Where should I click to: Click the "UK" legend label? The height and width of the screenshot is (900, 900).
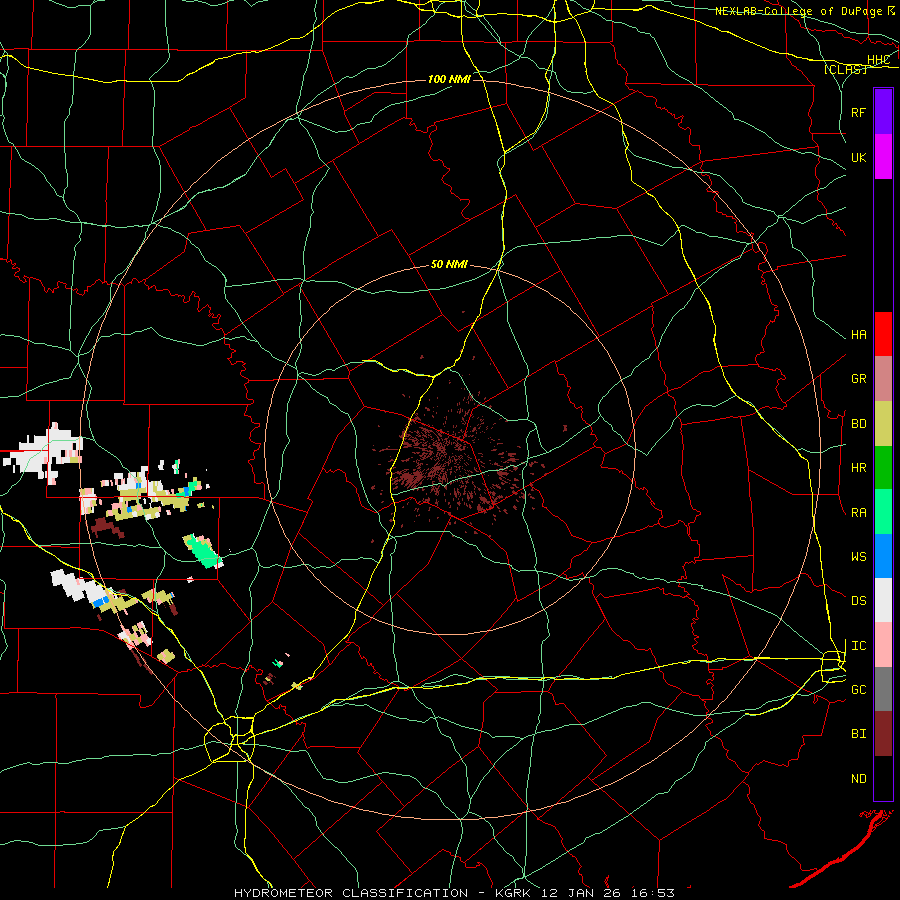[x=858, y=157]
